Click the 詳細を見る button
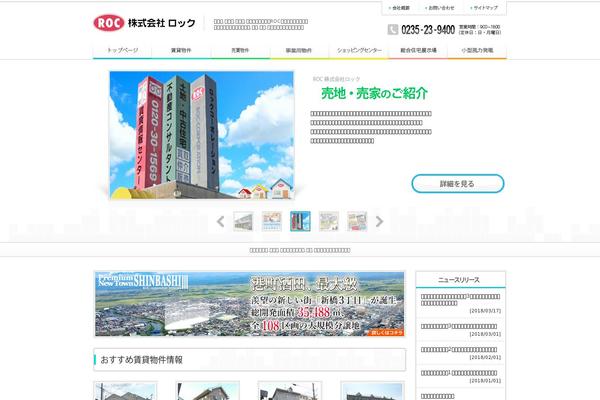Viewport: 600px width, 400px height. pos(458,184)
